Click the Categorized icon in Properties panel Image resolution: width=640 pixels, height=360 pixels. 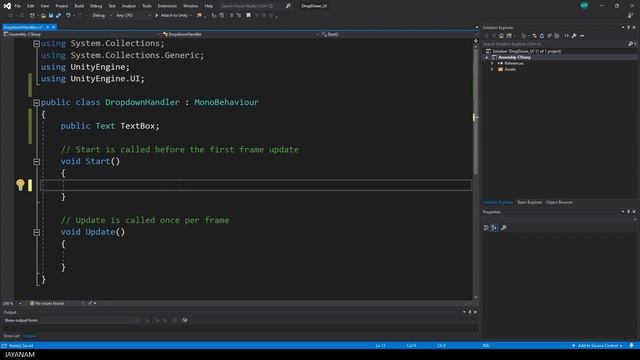pos(486,228)
